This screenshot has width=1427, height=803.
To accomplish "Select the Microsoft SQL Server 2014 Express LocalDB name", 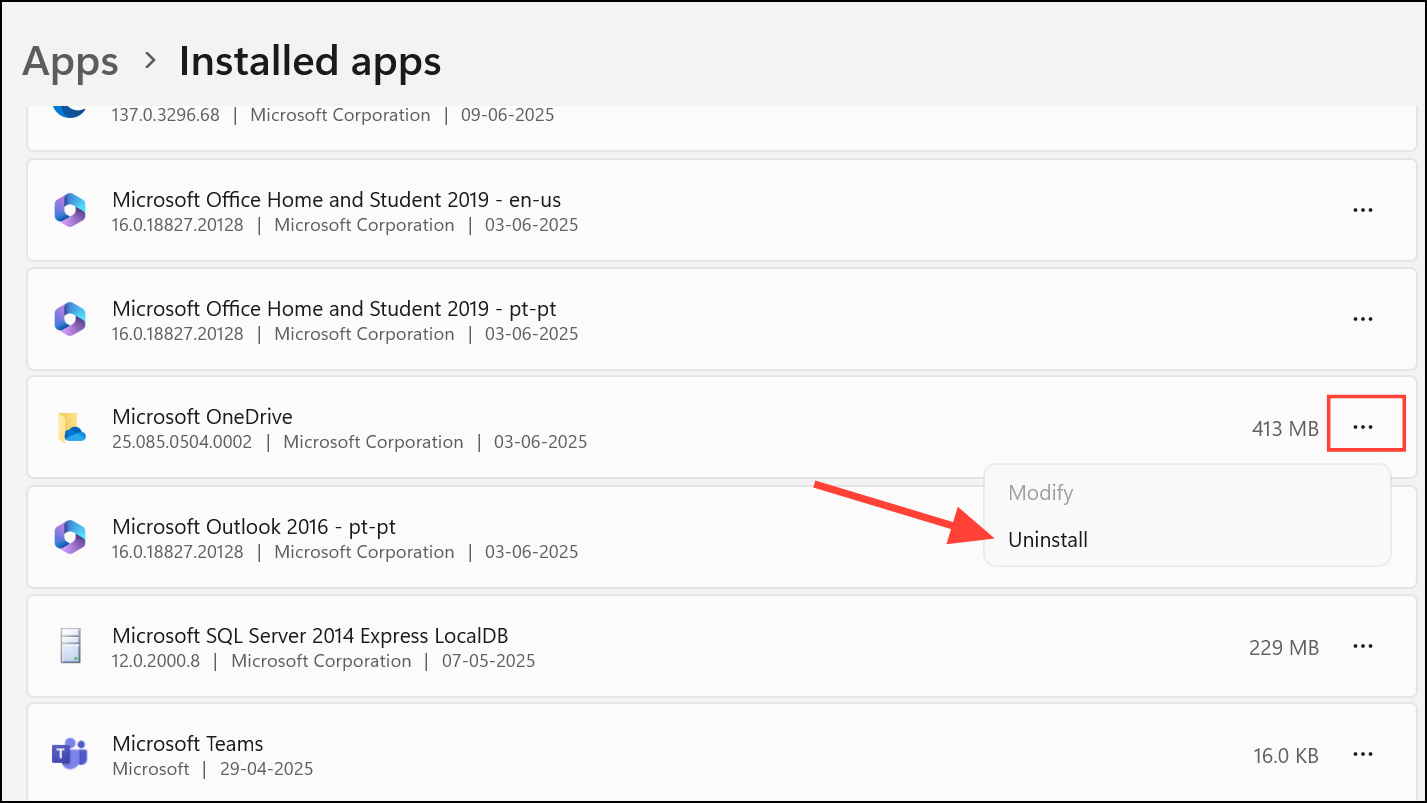I will point(310,635).
